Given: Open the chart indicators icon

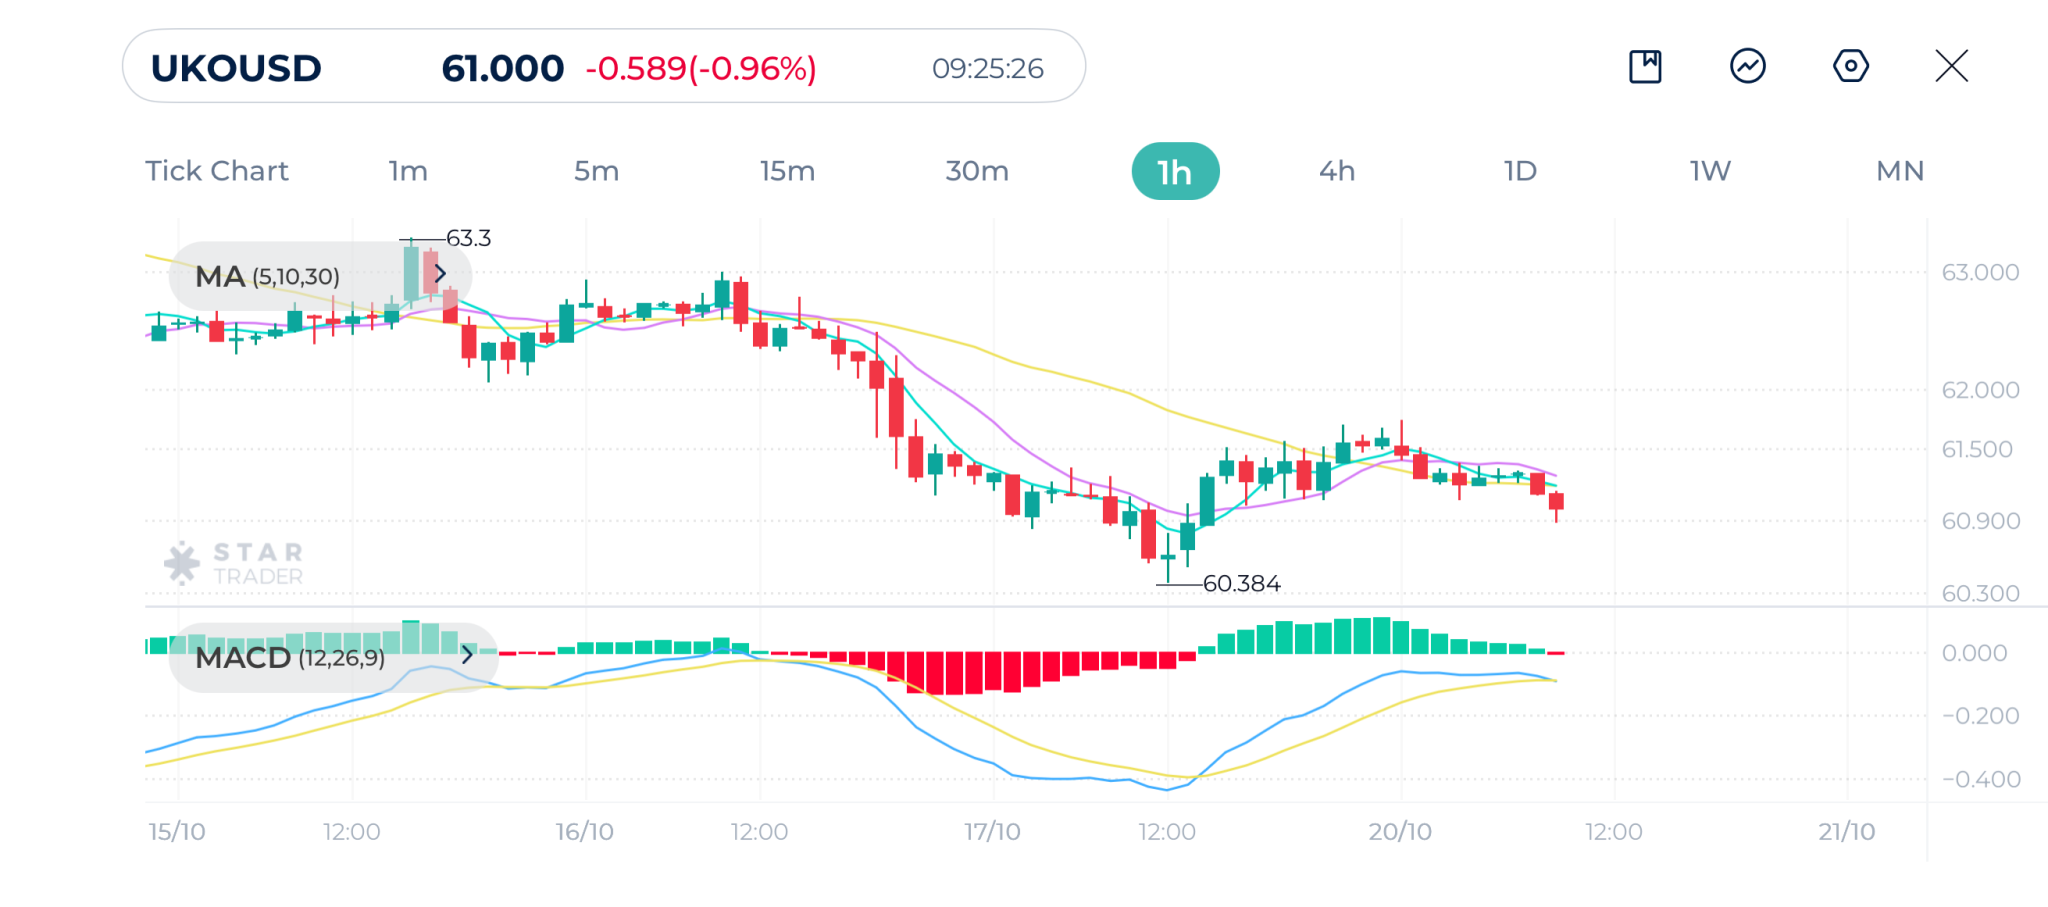Looking at the screenshot, I should click(x=1748, y=67).
